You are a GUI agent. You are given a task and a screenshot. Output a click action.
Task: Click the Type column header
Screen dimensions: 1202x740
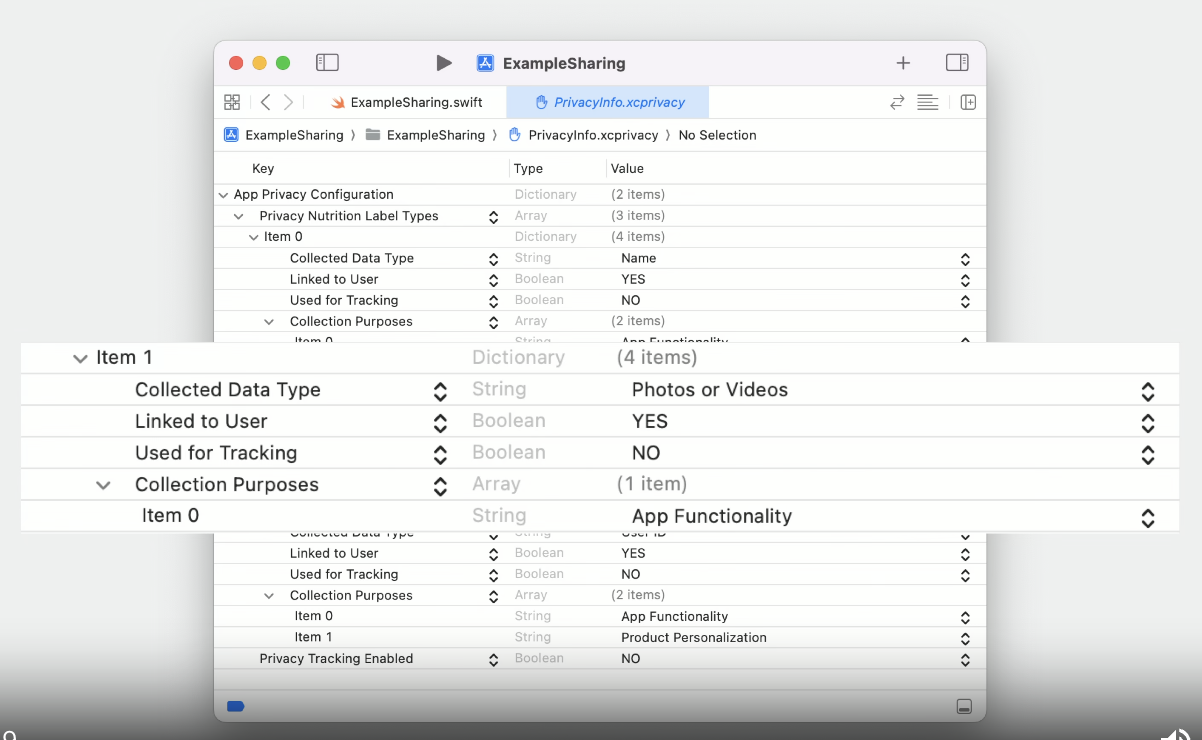pyautogui.click(x=528, y=168)
